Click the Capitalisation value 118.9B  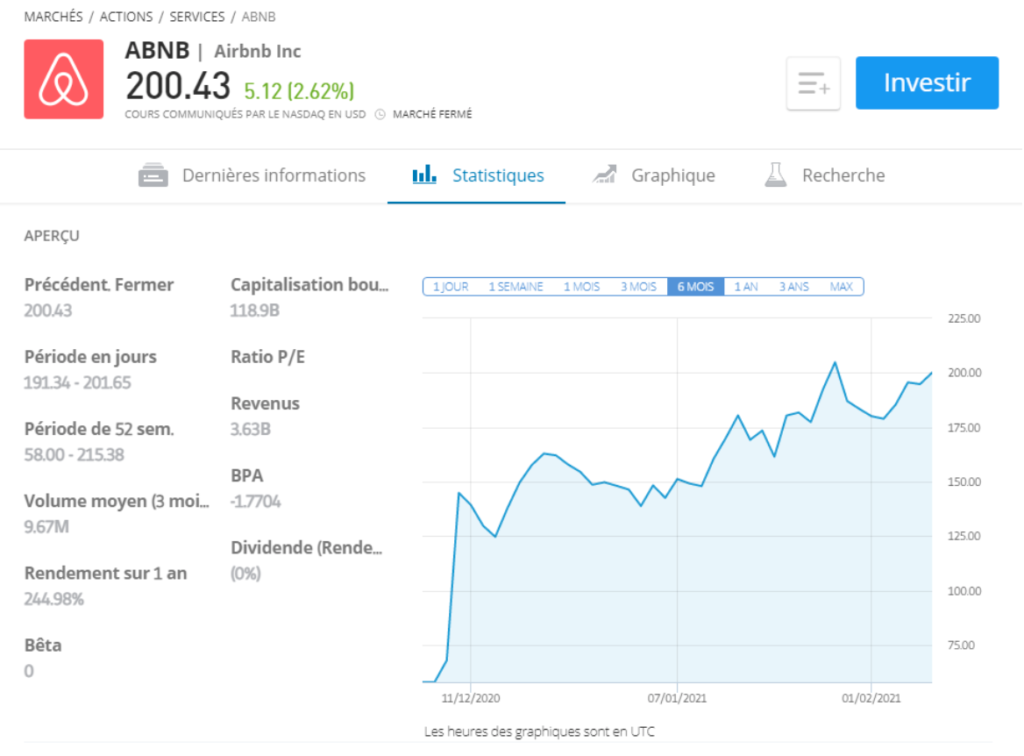(x=255, y=310)
